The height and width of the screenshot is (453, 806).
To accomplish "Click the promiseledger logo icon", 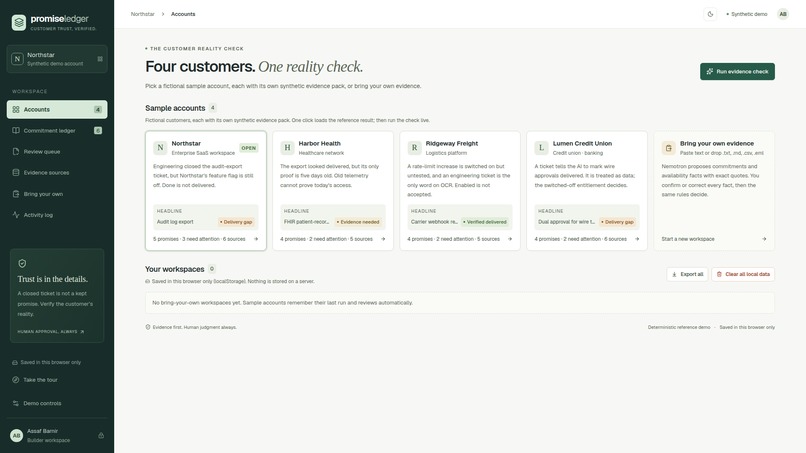I will pyautogui.click(x=19, y=22).
